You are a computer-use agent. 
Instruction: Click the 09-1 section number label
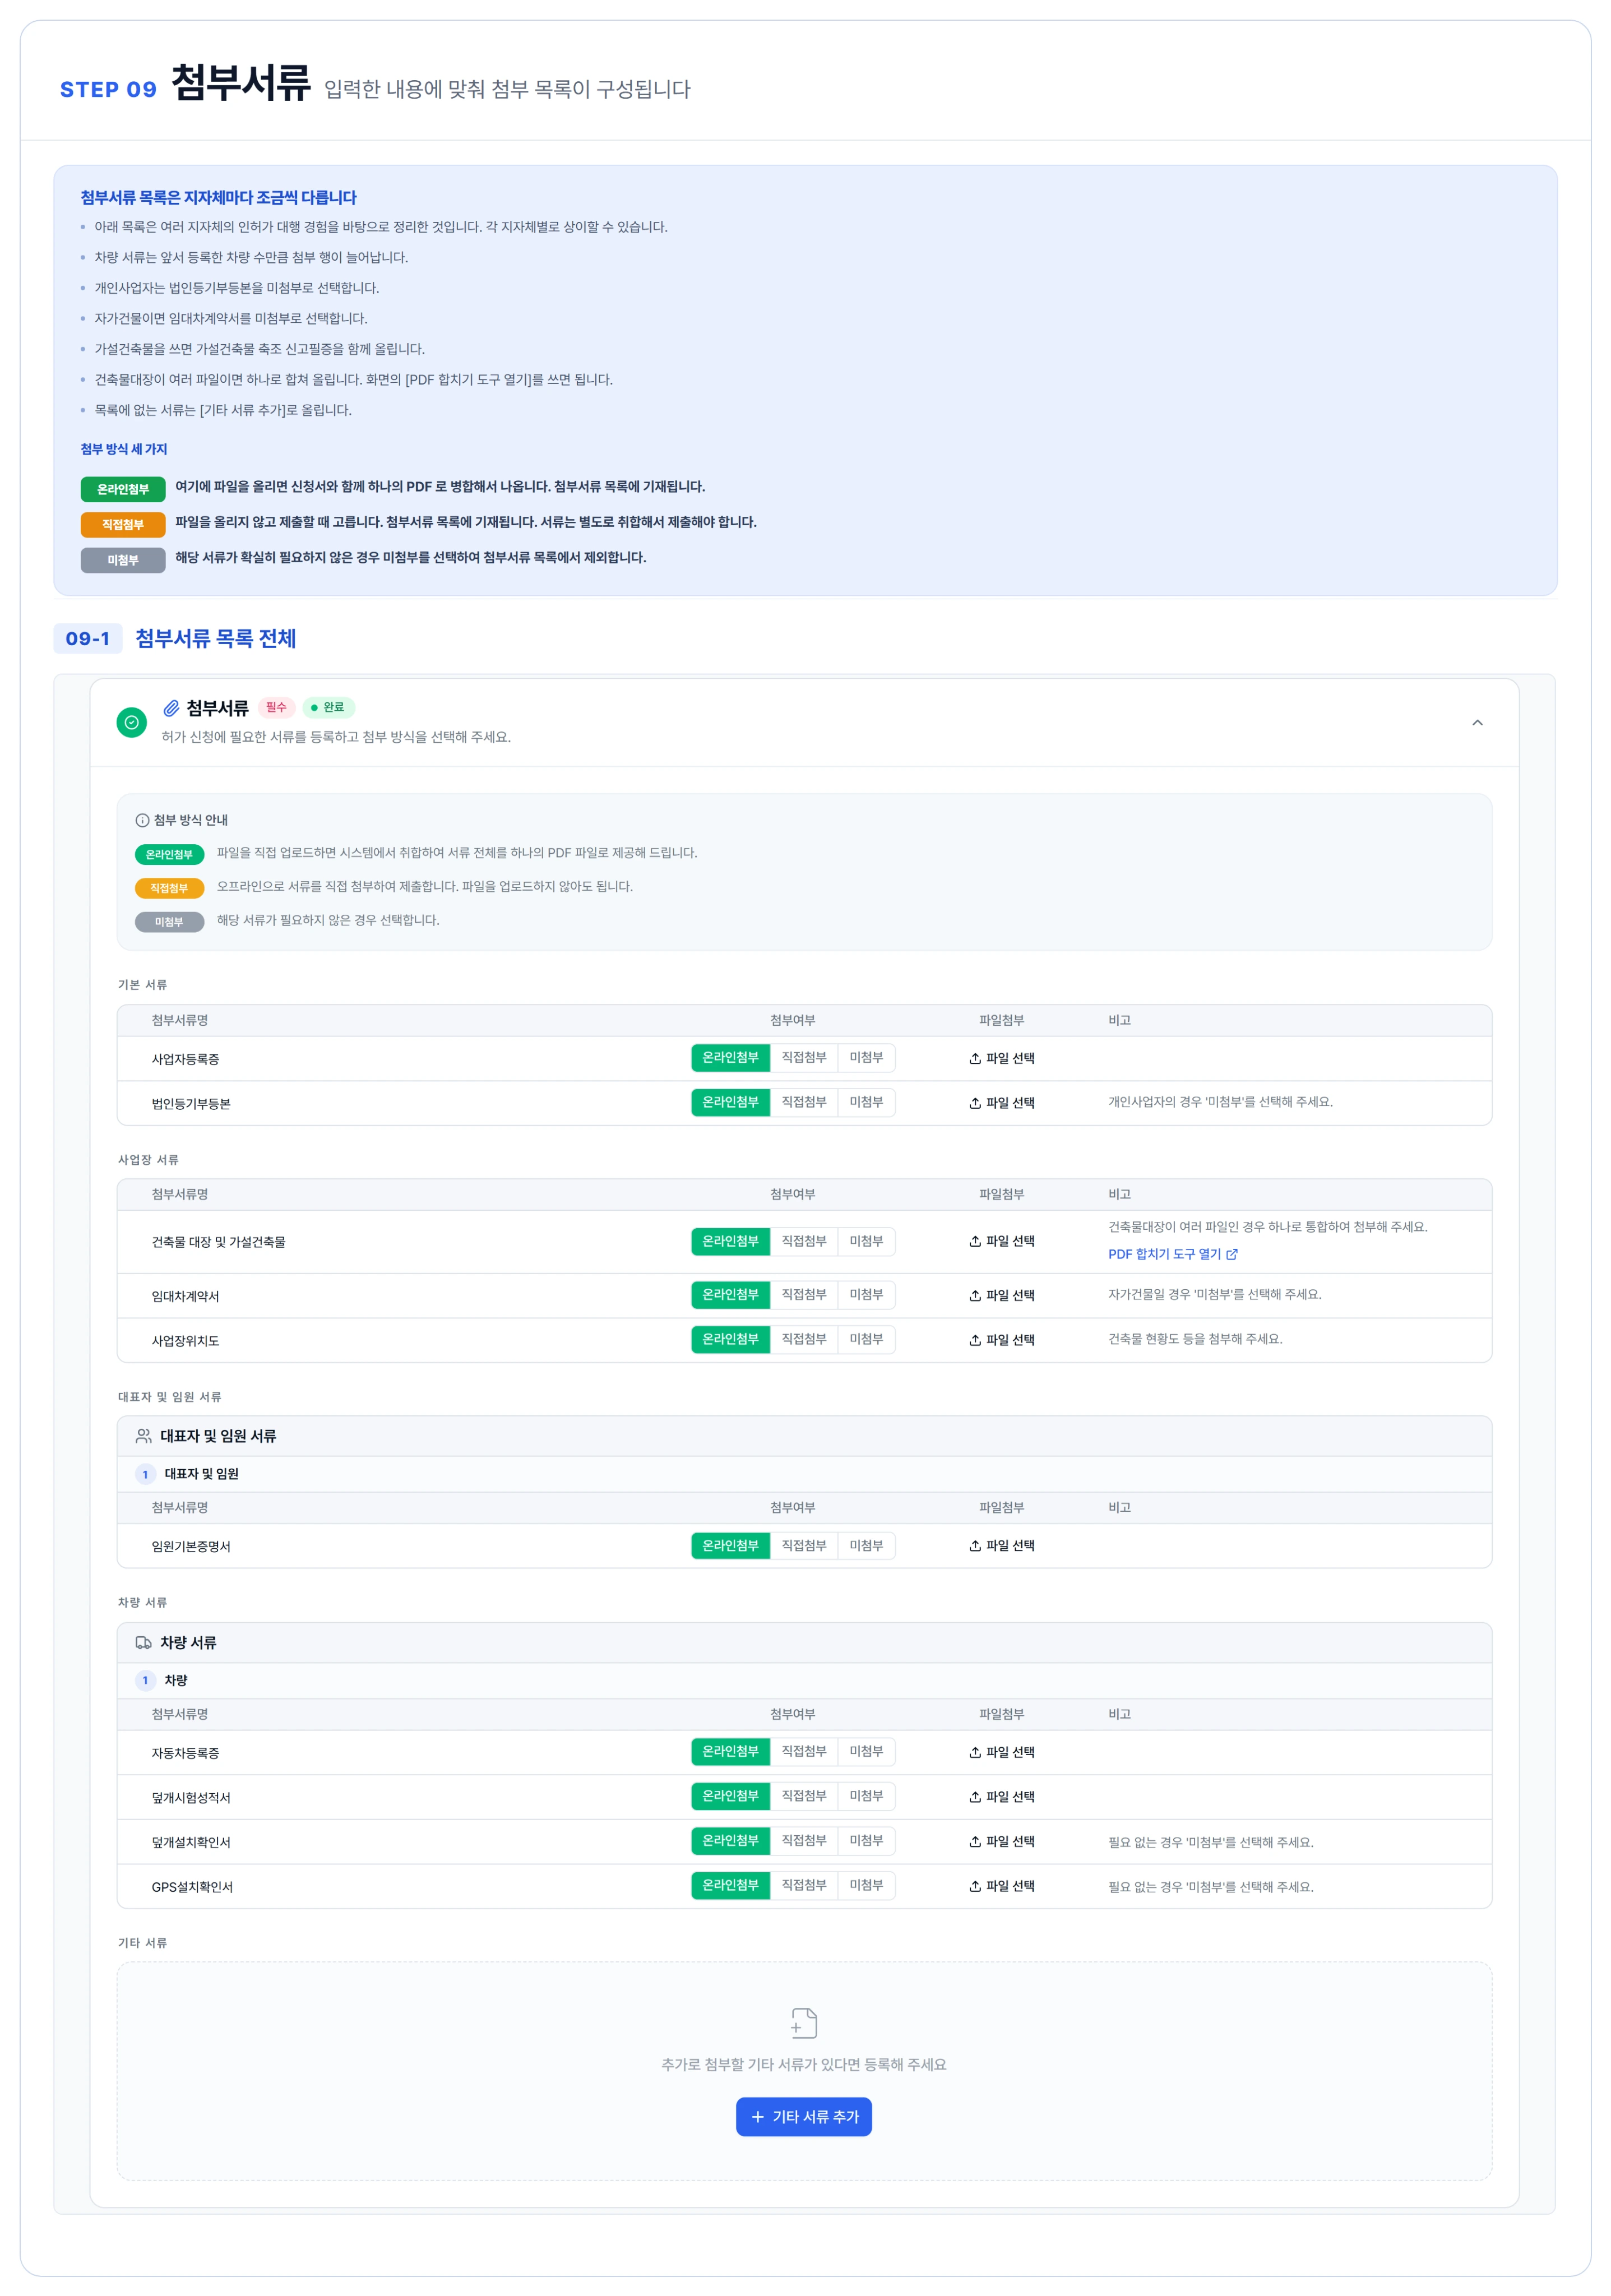click(x=88, y=639)
